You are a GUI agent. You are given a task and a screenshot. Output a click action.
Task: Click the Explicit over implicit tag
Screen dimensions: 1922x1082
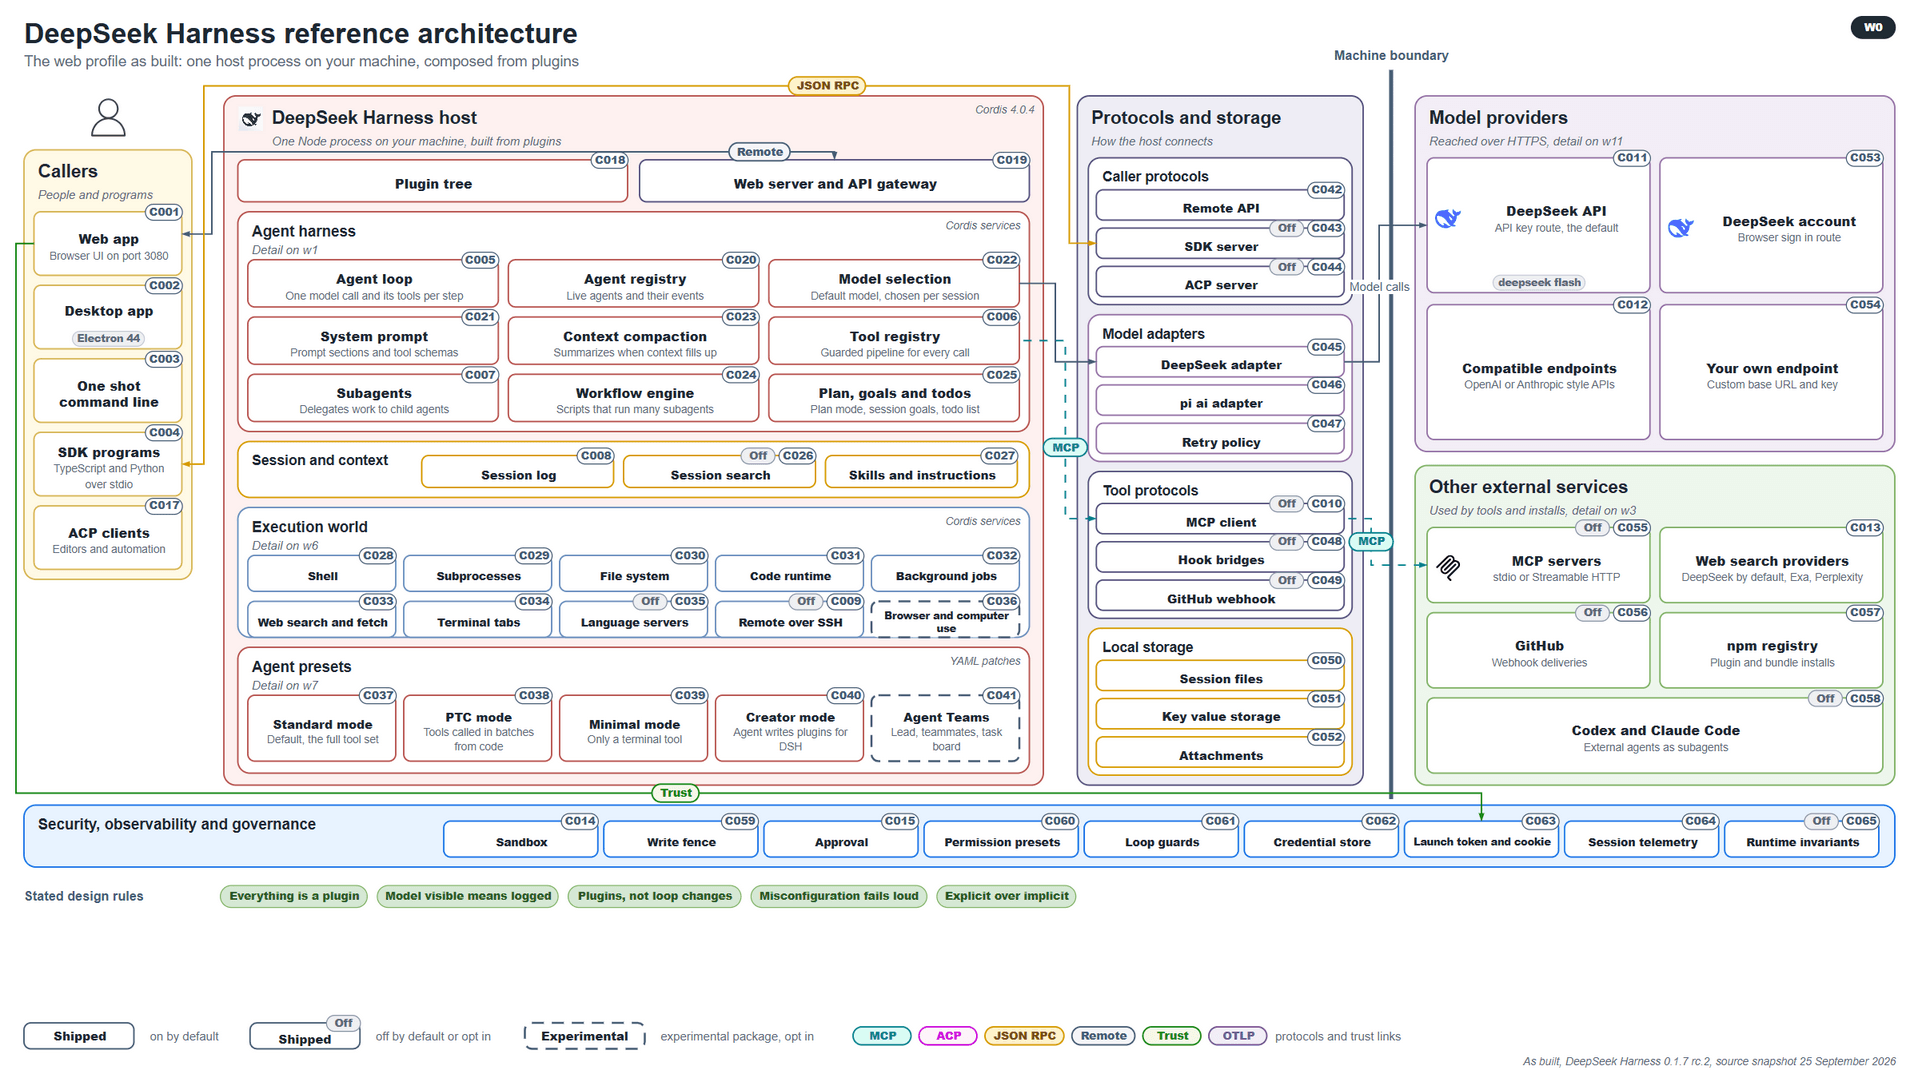pos(1006,897)
